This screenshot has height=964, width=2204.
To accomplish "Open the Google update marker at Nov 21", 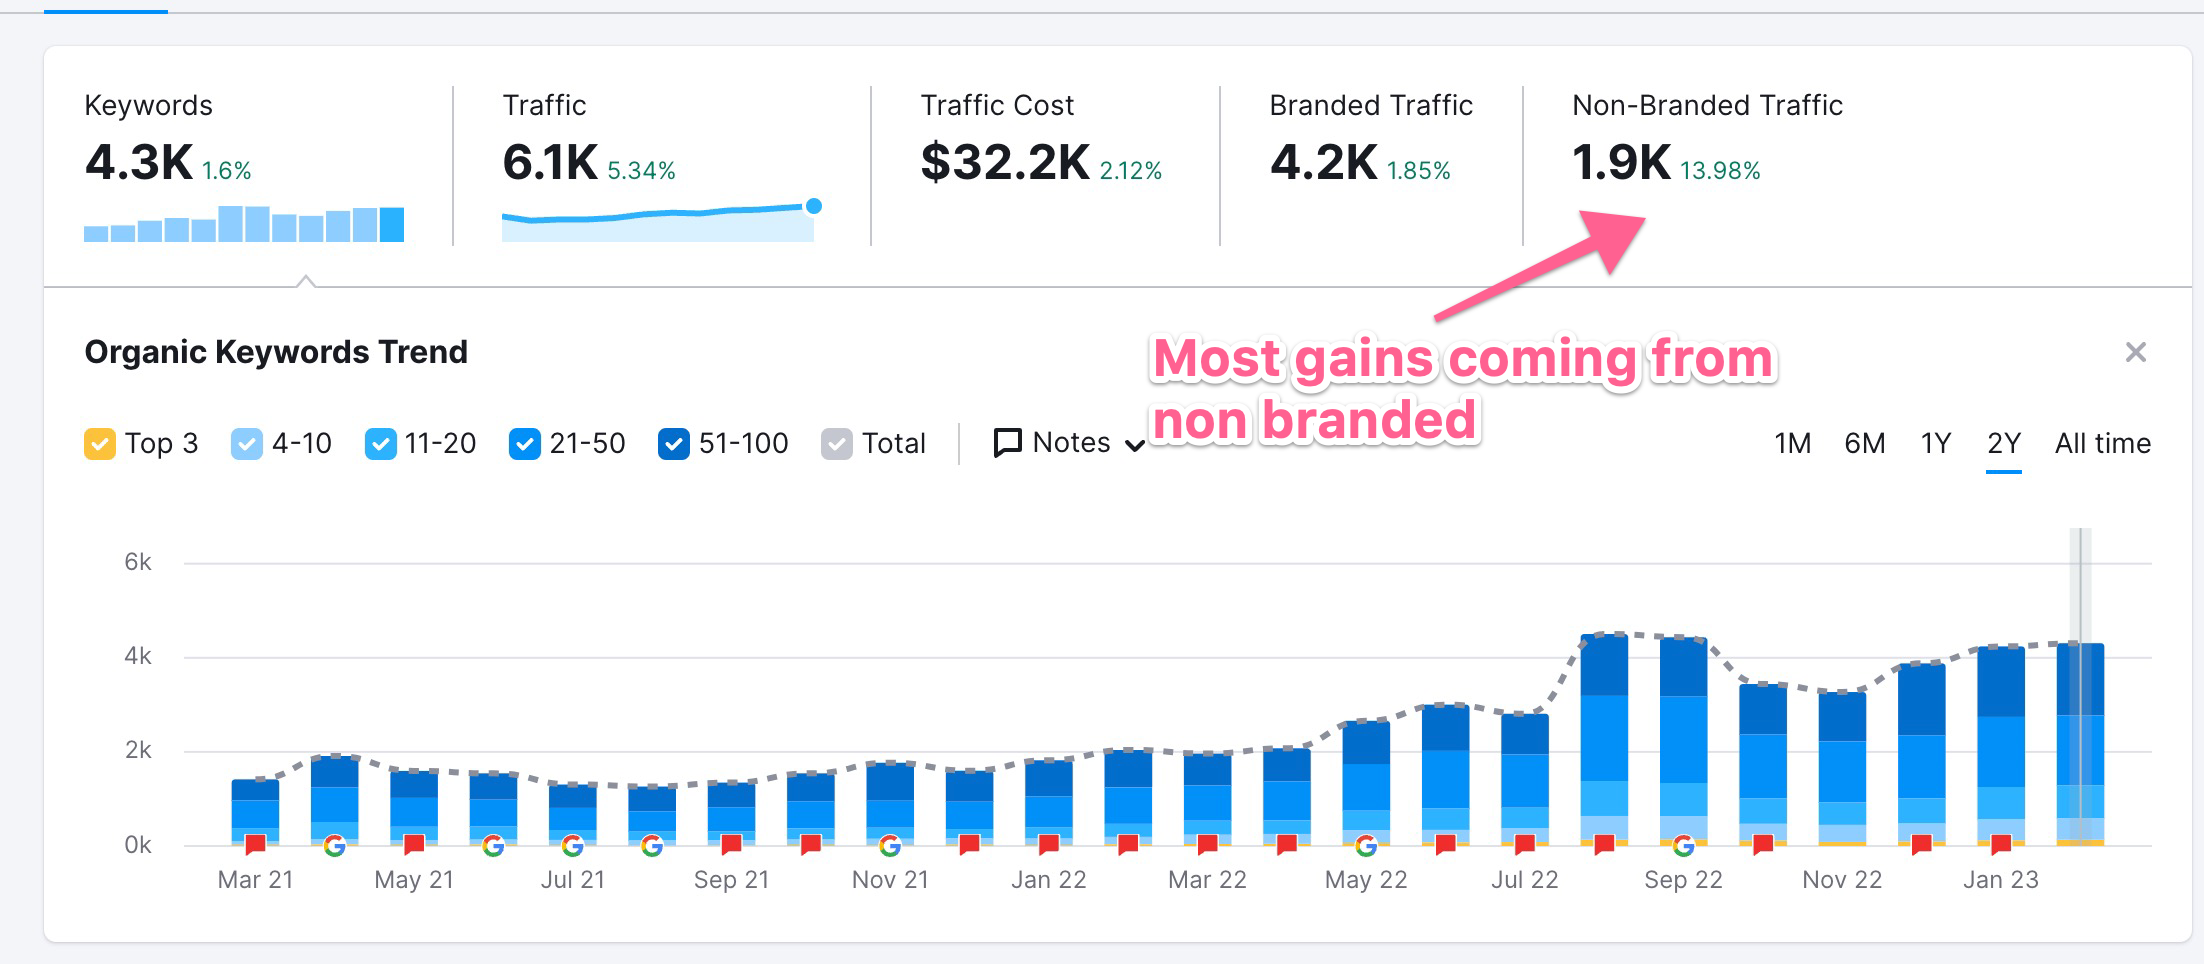I will (x=890, y=846).
